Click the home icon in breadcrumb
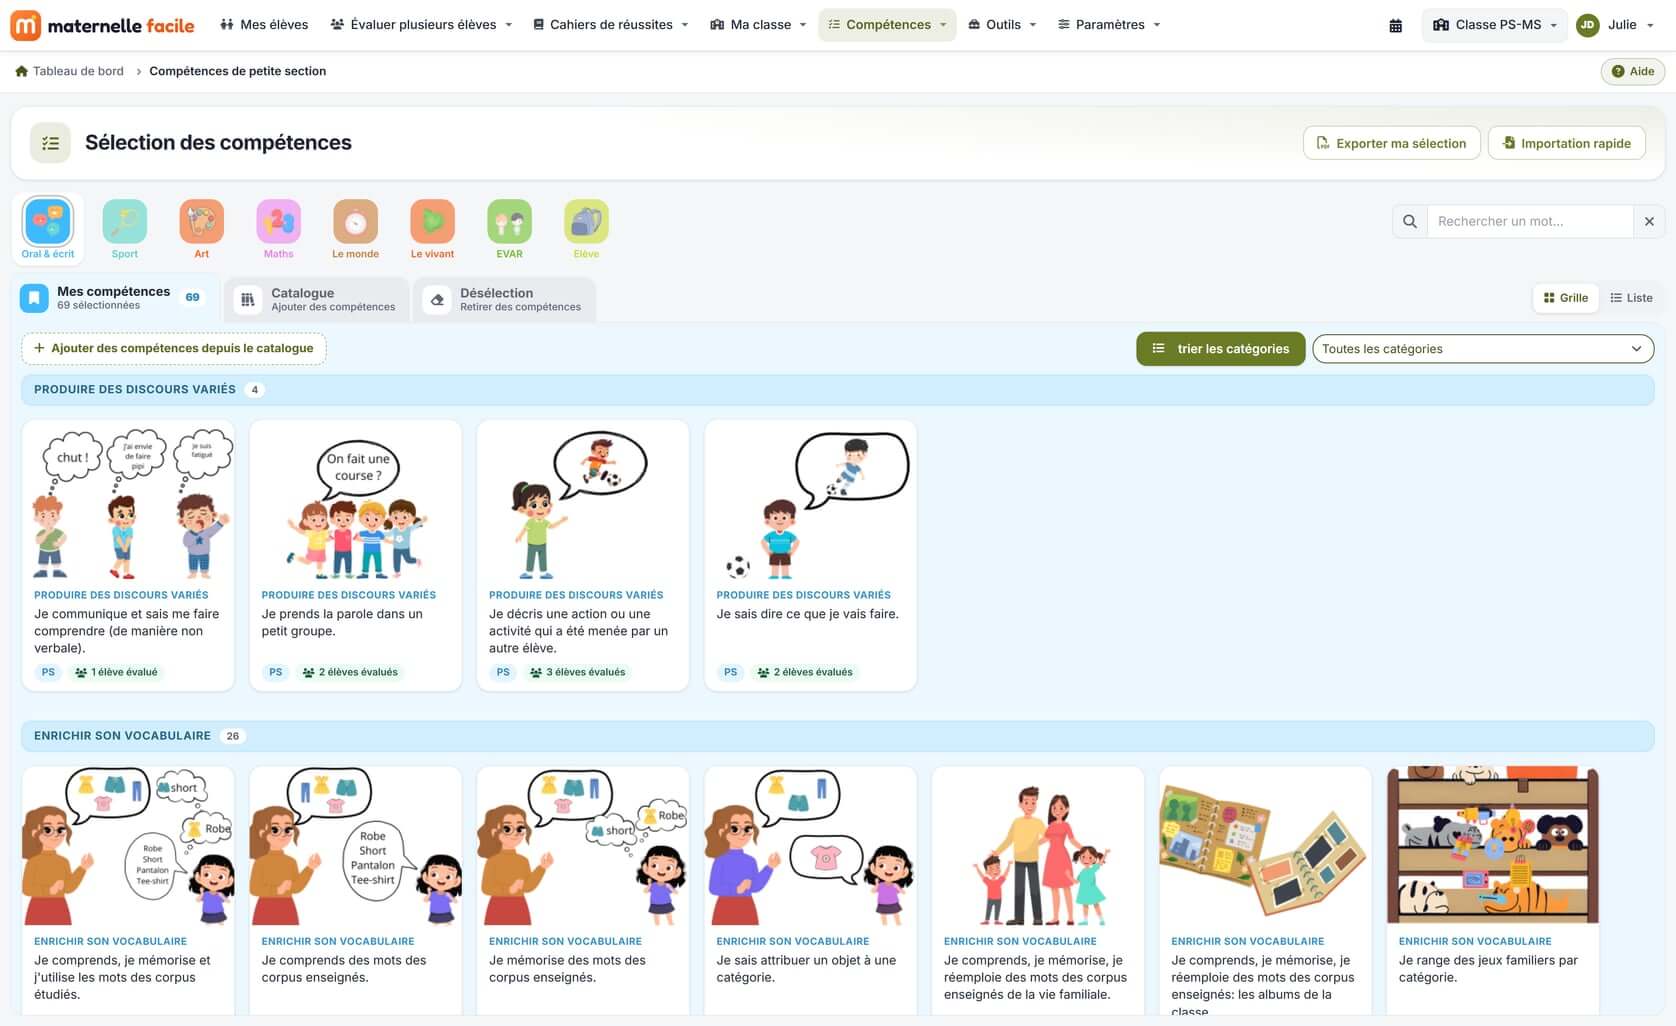The image size is (1676, 1026). coord(21,71)
